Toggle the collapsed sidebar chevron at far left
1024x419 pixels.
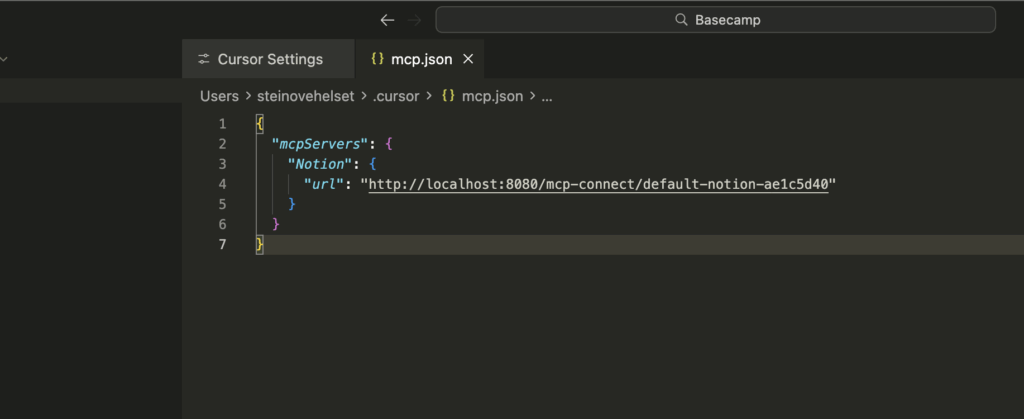(x=4, y=59)
